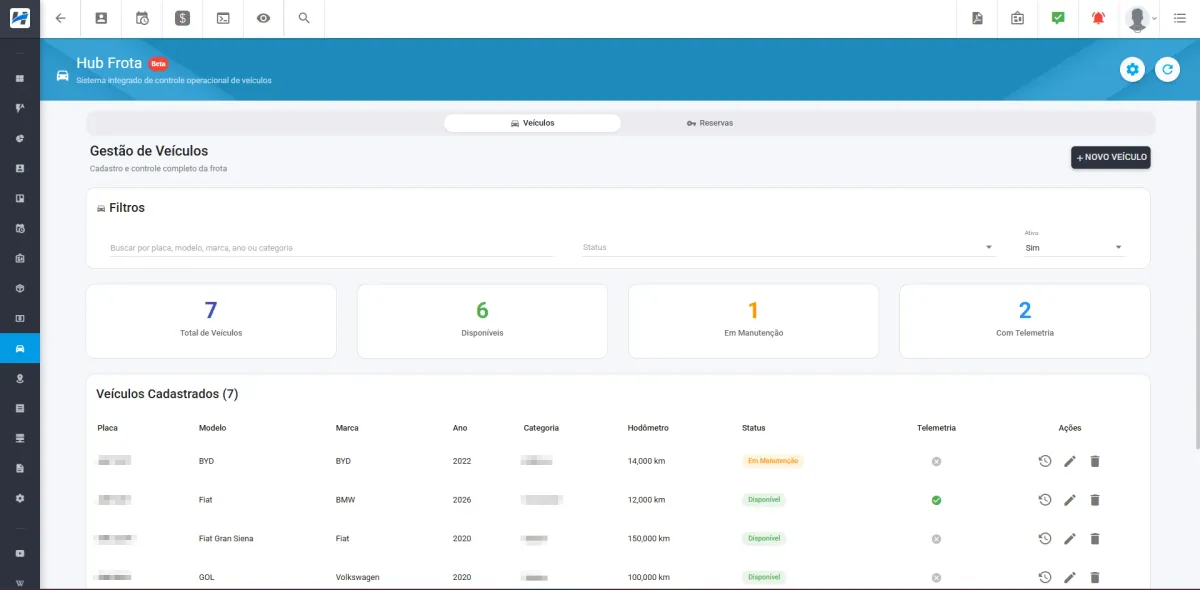Click the pie chart icon in sidebar
The height and width of the screenshot is (590, 1200).
click(x=20, y=138)
